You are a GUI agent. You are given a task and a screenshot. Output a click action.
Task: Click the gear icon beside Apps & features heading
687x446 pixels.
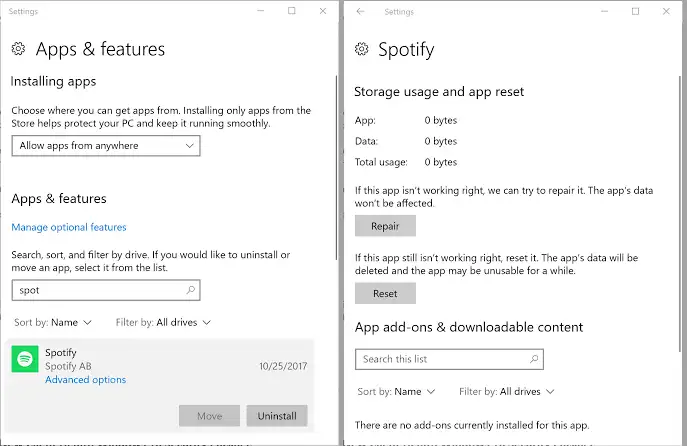pyautogui.click(x=18, y=49)
